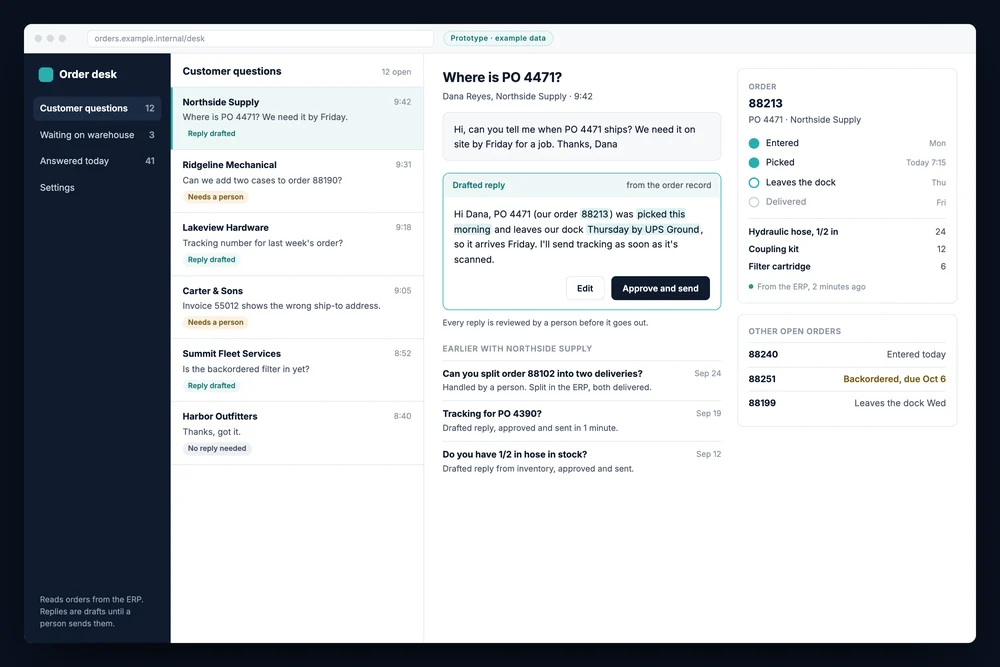Click Dana's original message bubble
Screen dimensions: 1000x667
point(582,136)
